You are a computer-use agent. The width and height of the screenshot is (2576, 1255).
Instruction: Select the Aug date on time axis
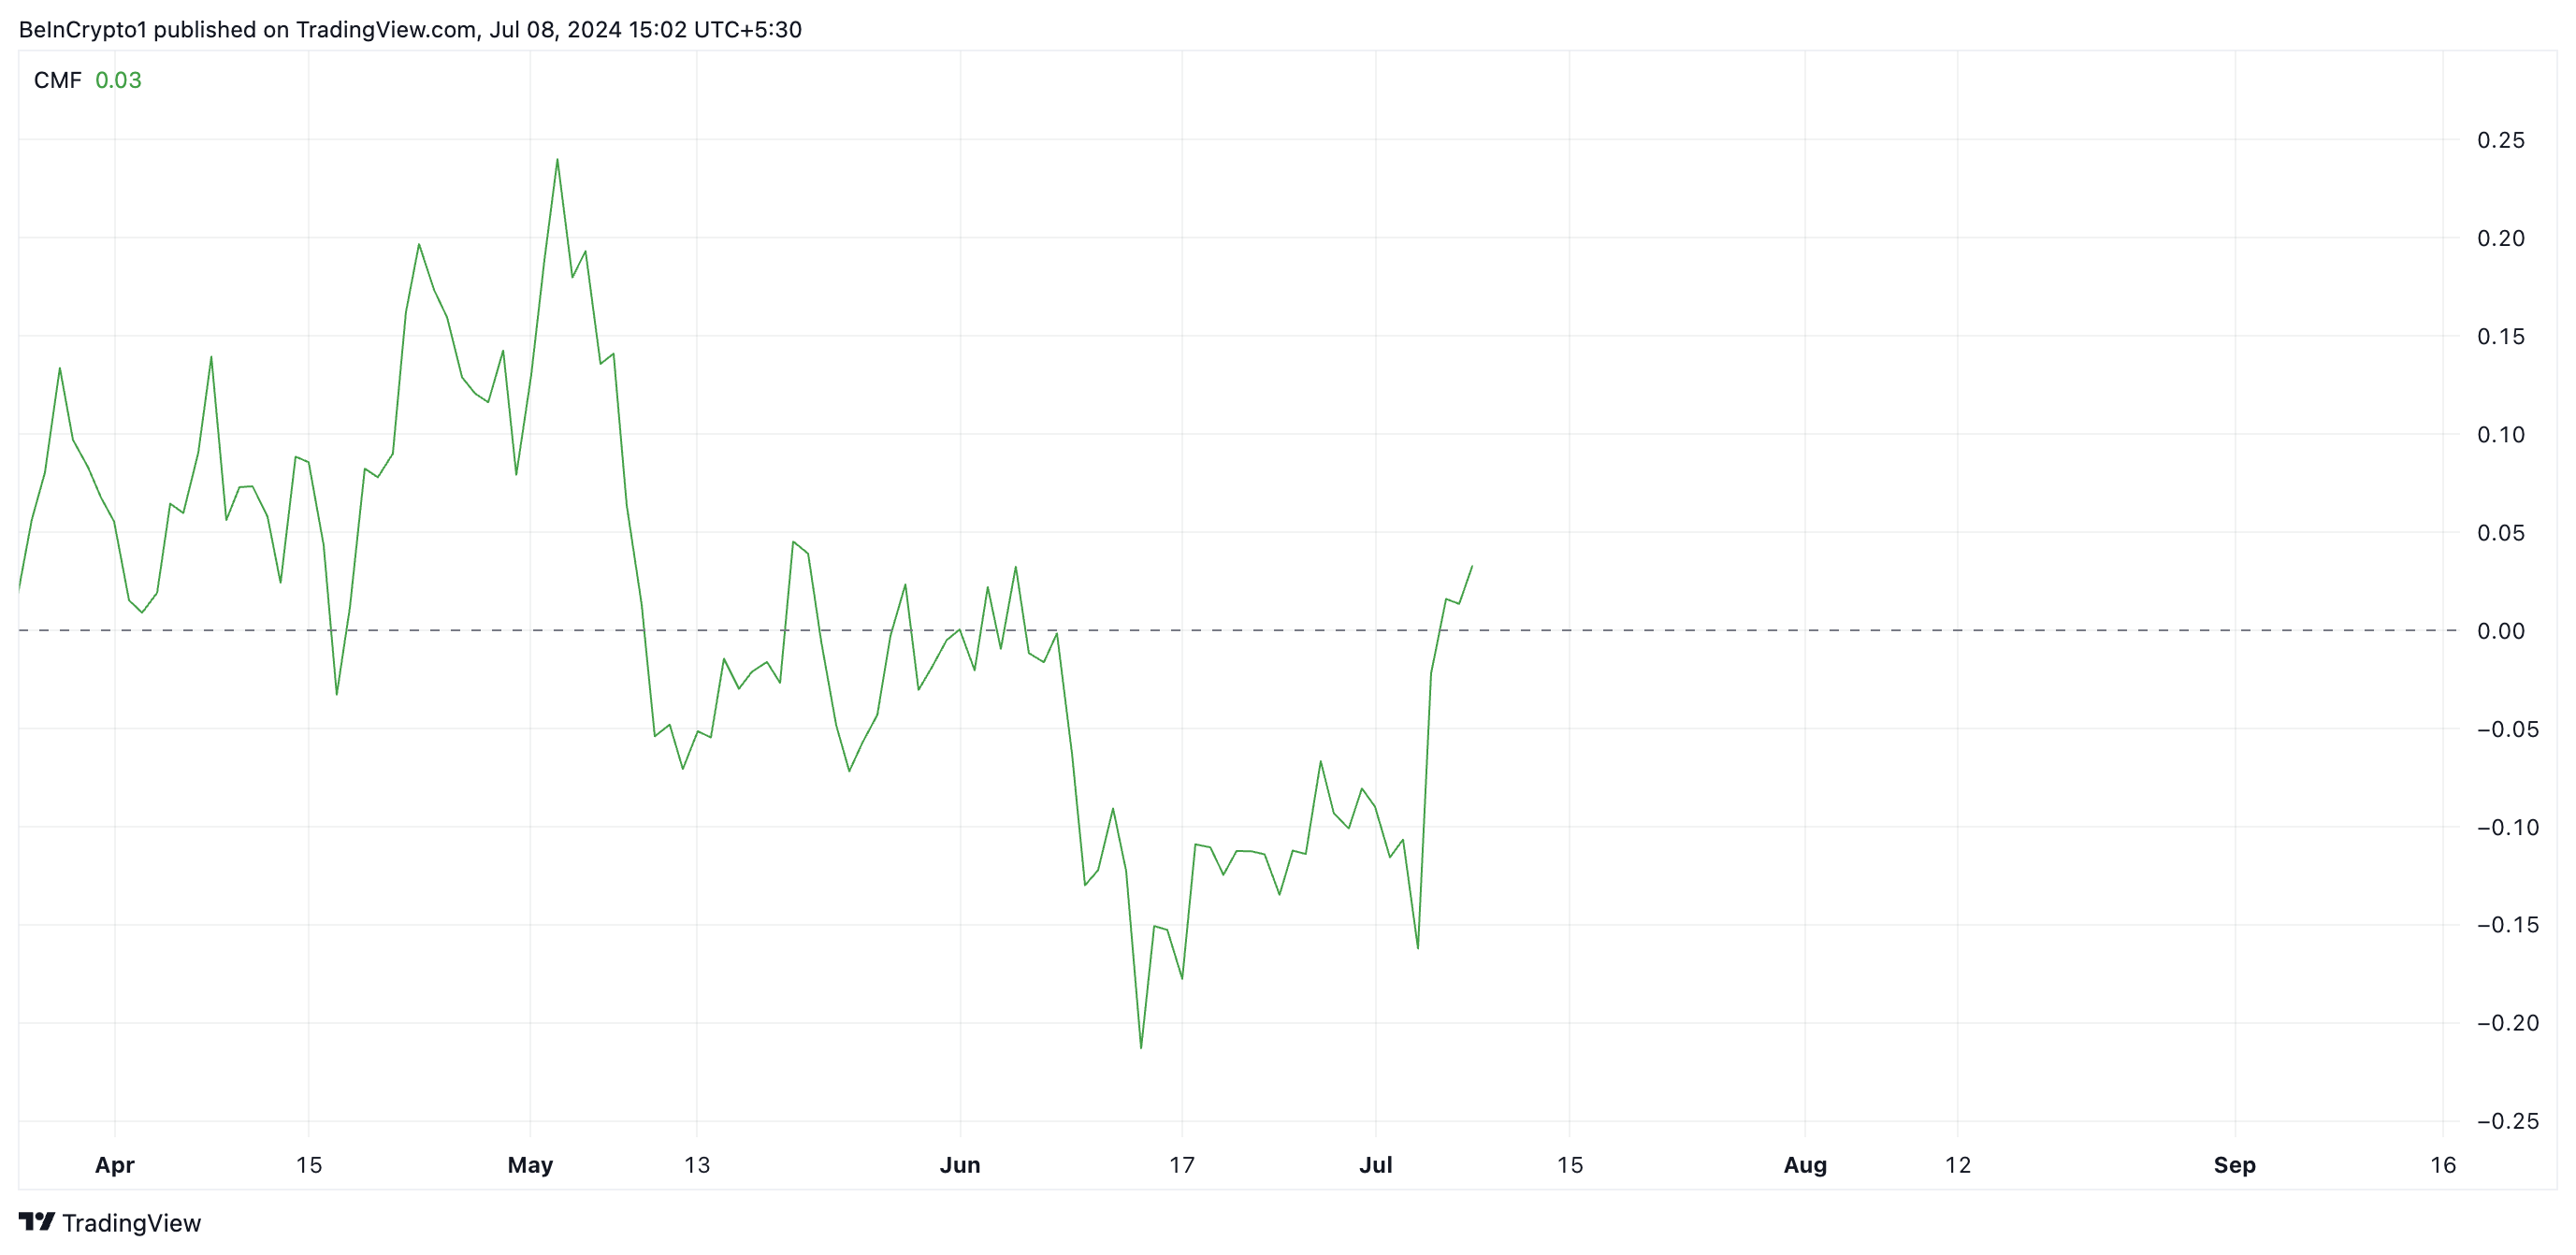(x=1805, y=1165)
